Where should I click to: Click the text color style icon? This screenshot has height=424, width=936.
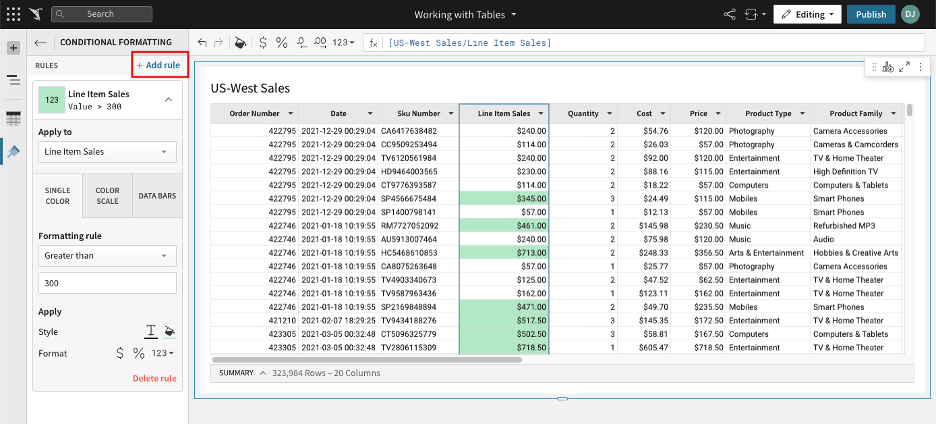tap(152, 331)
